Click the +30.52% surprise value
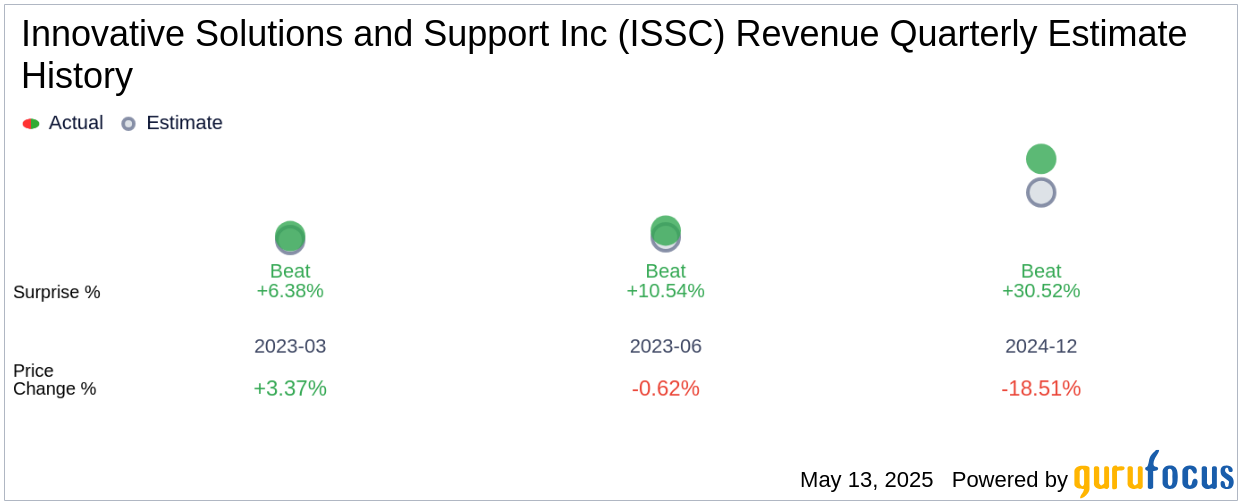This screenshot has width=1242, height=504. [1041, 291]
